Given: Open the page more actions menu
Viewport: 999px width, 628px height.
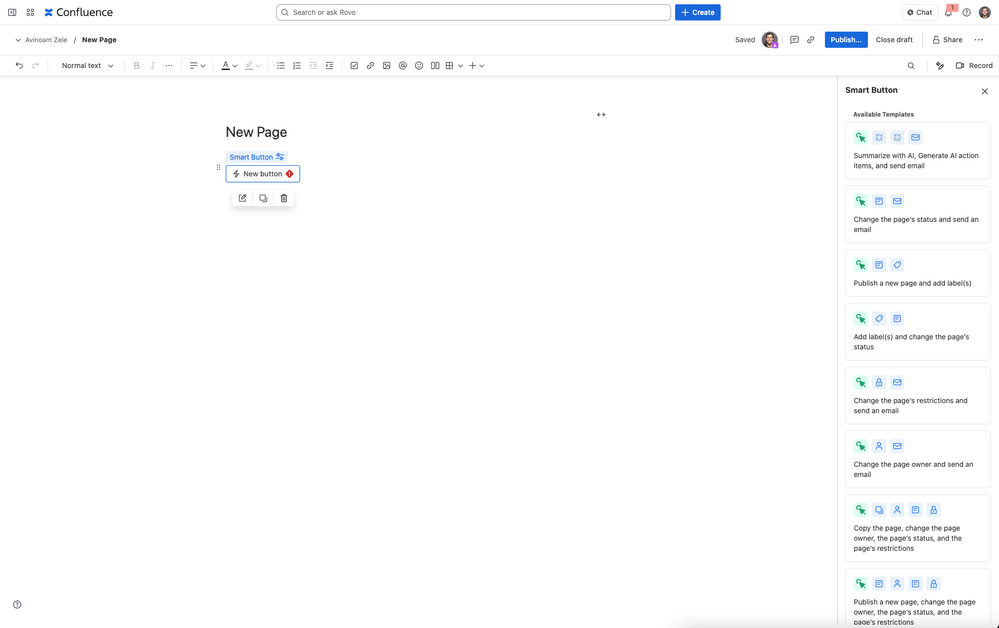Looking at the screenshot, I should click(x=979, y=39).
